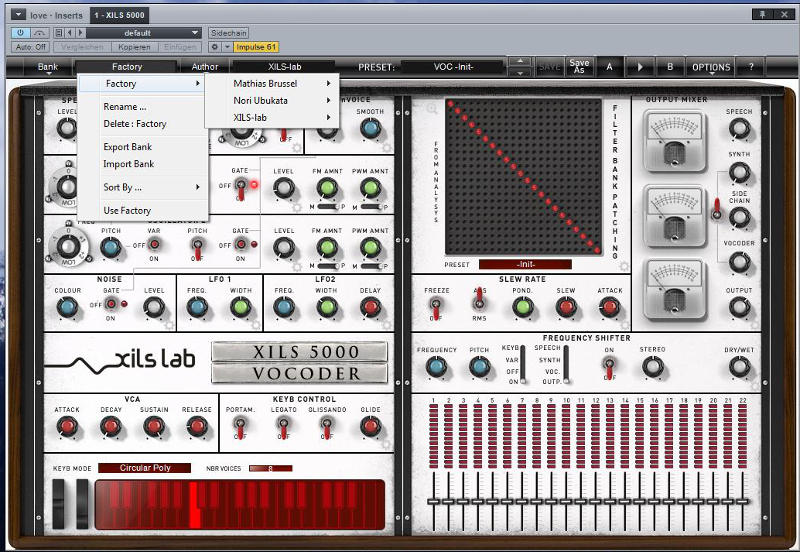Click the VCA SUSTAIN knob
This screenshot has width=800, height=552.
[x=154, y=426]
